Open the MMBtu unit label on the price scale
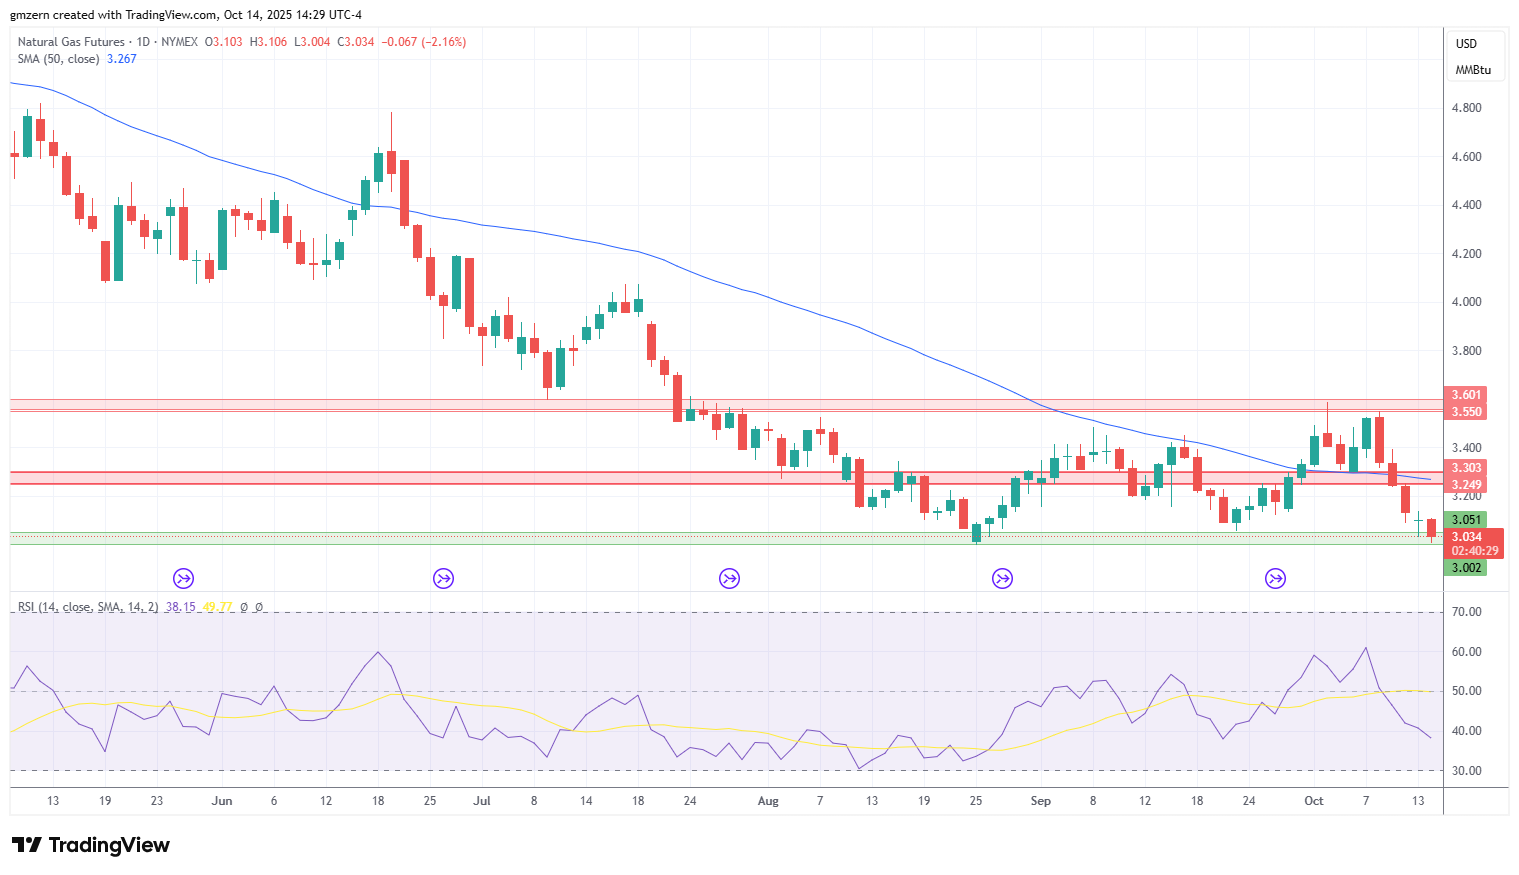This screenshot has height=875, width=1519. pos(1473,70)
